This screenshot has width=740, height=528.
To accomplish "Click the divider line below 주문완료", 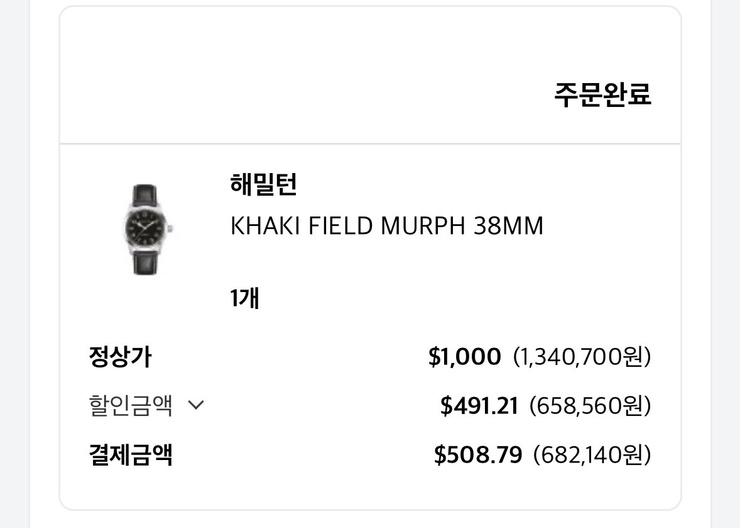I will [x=370, y=143].
